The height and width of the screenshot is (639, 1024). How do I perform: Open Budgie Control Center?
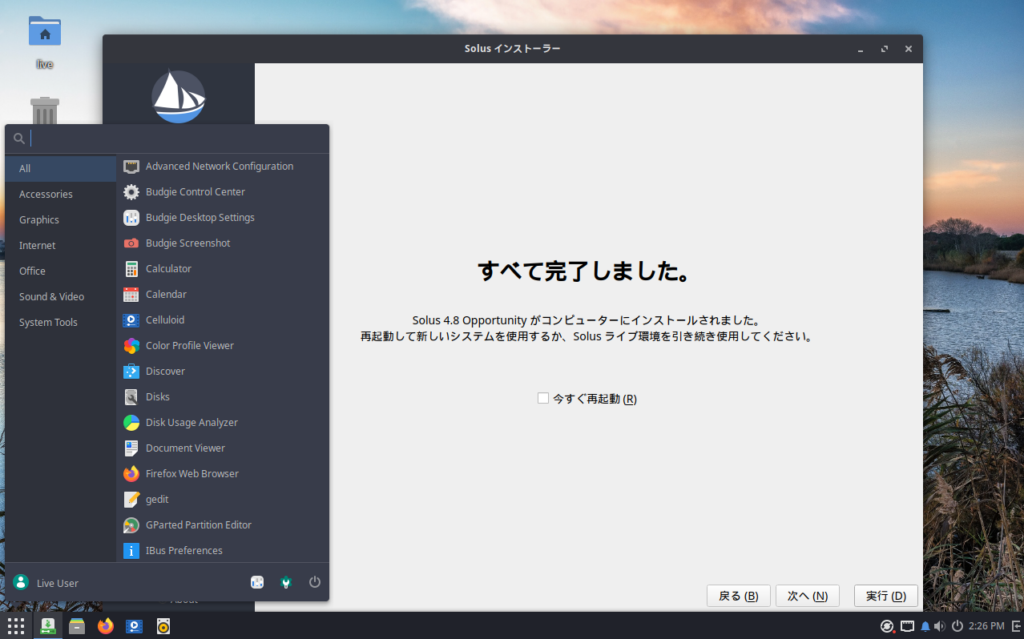[195, 192]
